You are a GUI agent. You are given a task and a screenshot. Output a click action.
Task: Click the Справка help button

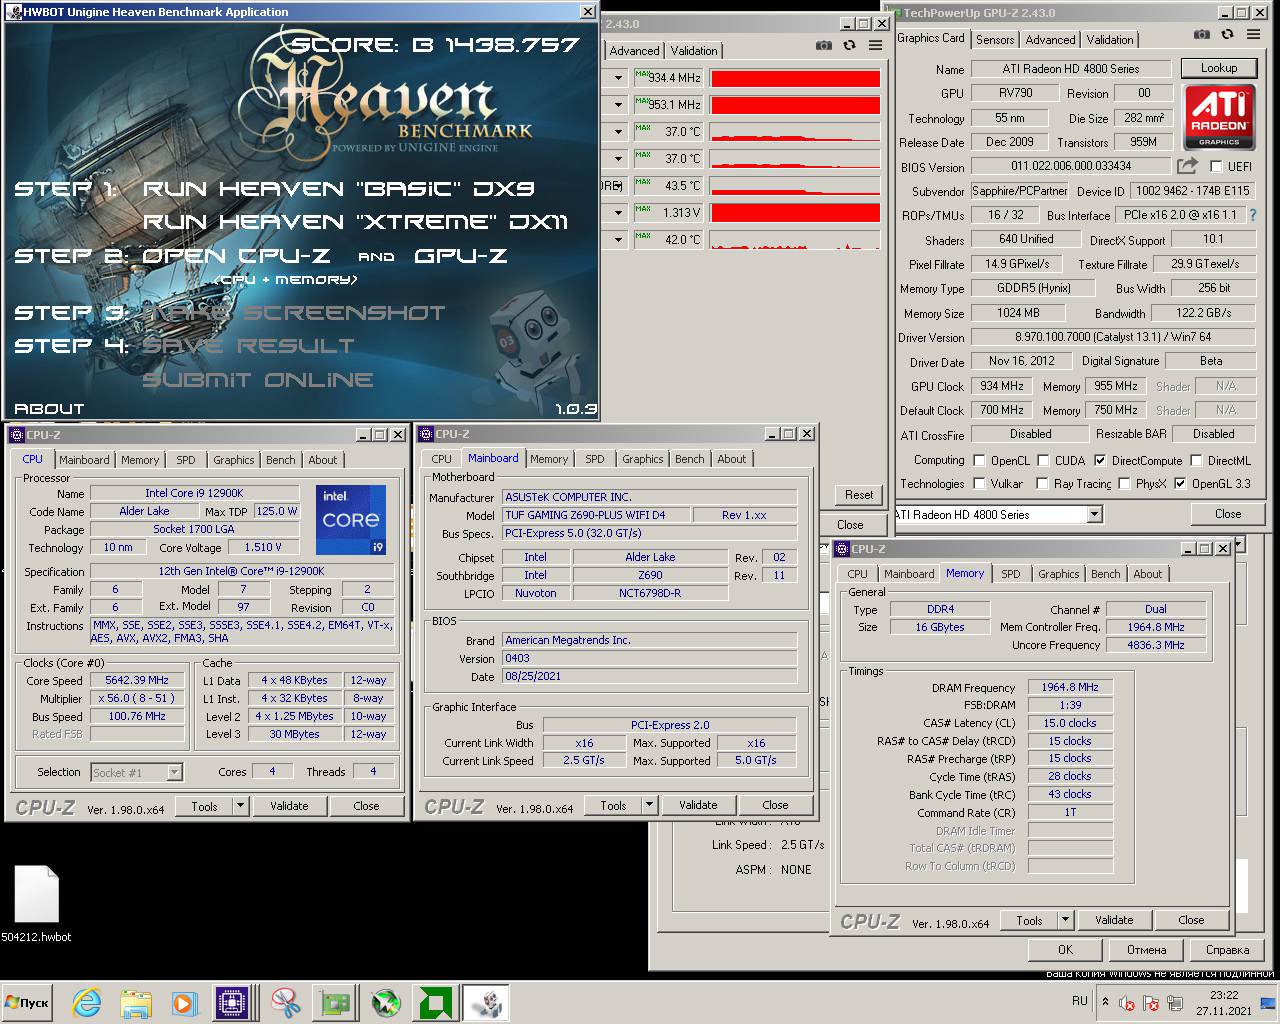pos(1227,950)
